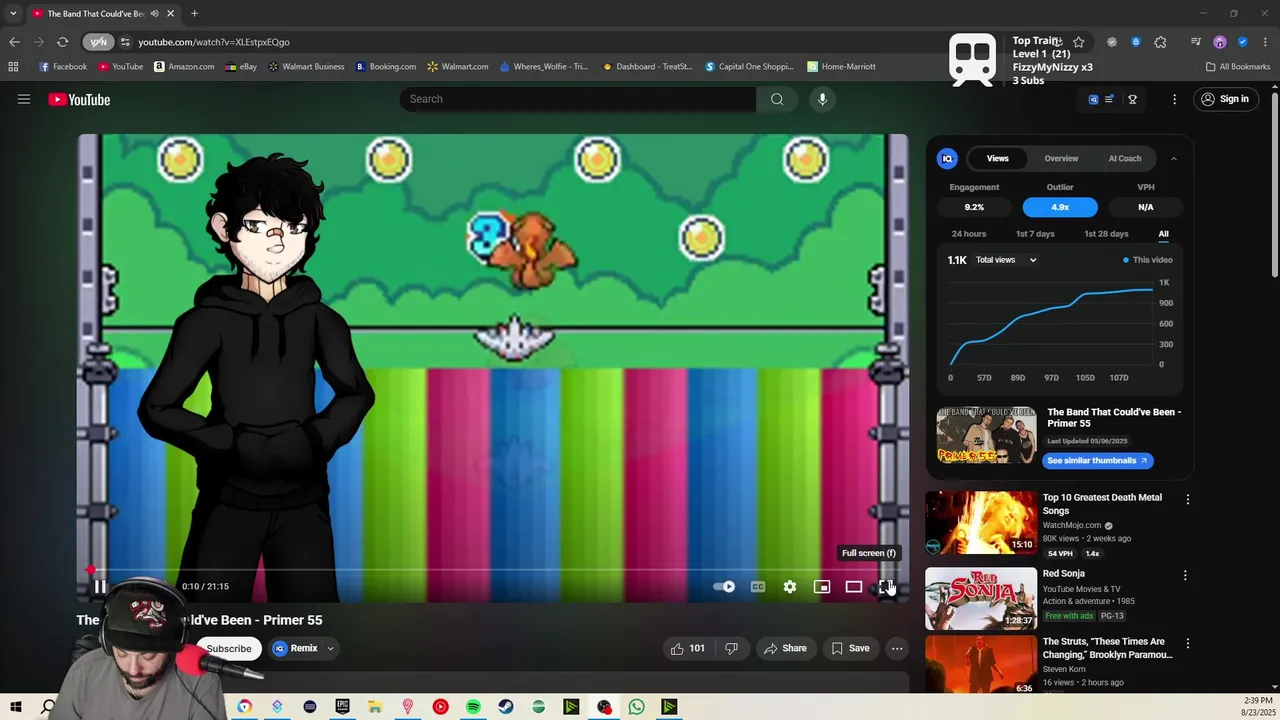
Task: Open the YouTube hamburger guide menu
Action: click(x=24, y=99)
